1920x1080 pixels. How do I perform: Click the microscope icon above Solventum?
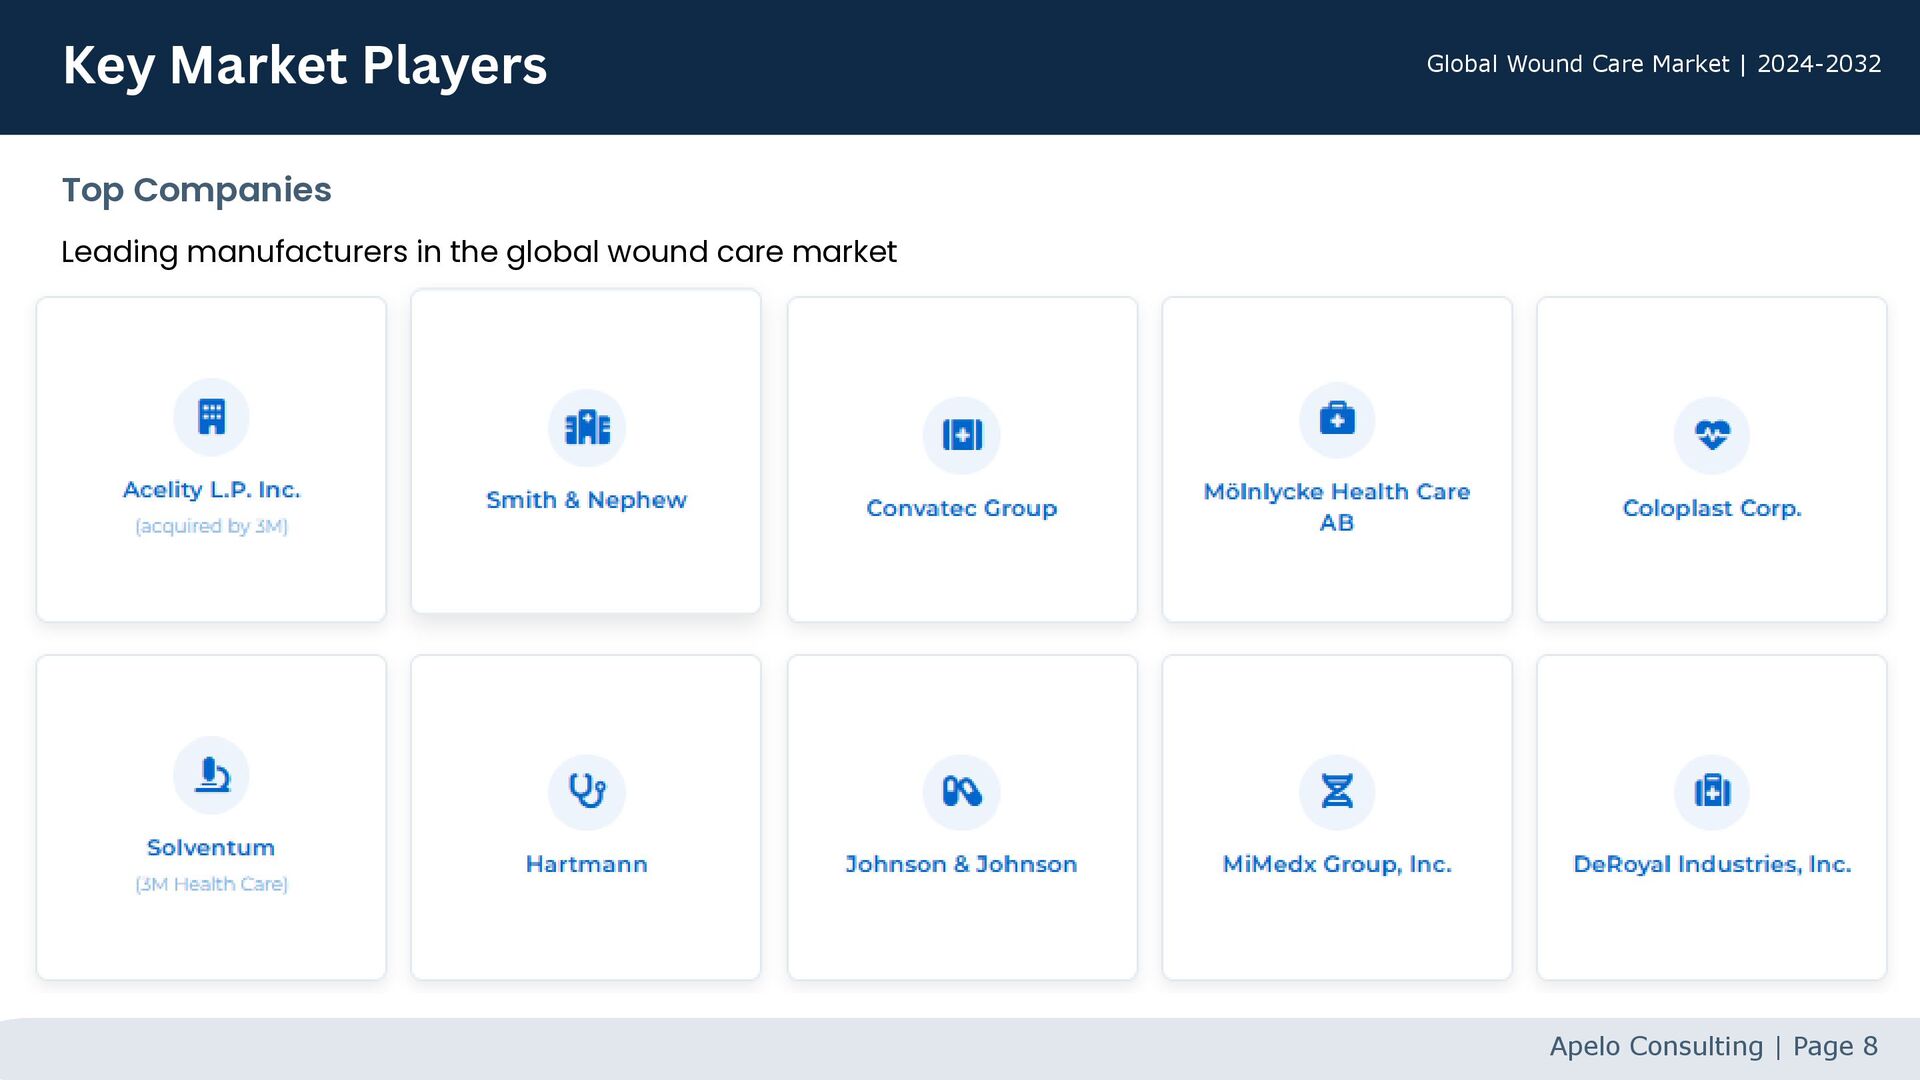(x=211, y=774)
